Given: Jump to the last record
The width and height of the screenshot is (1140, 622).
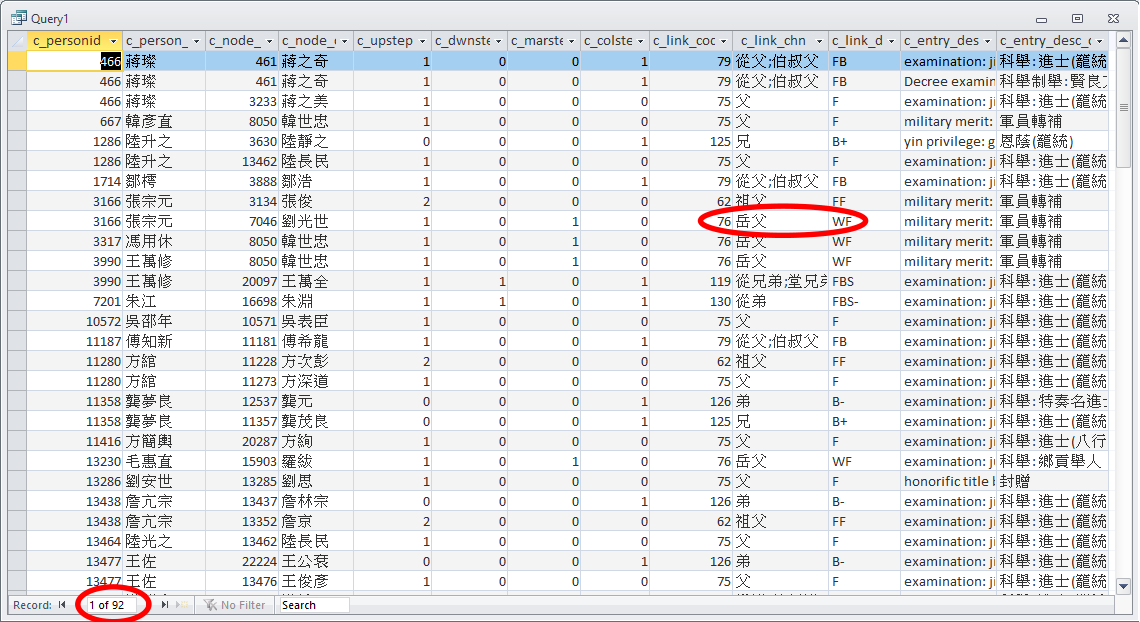Looking at the screenshot, I should click(x=165, y=605).
